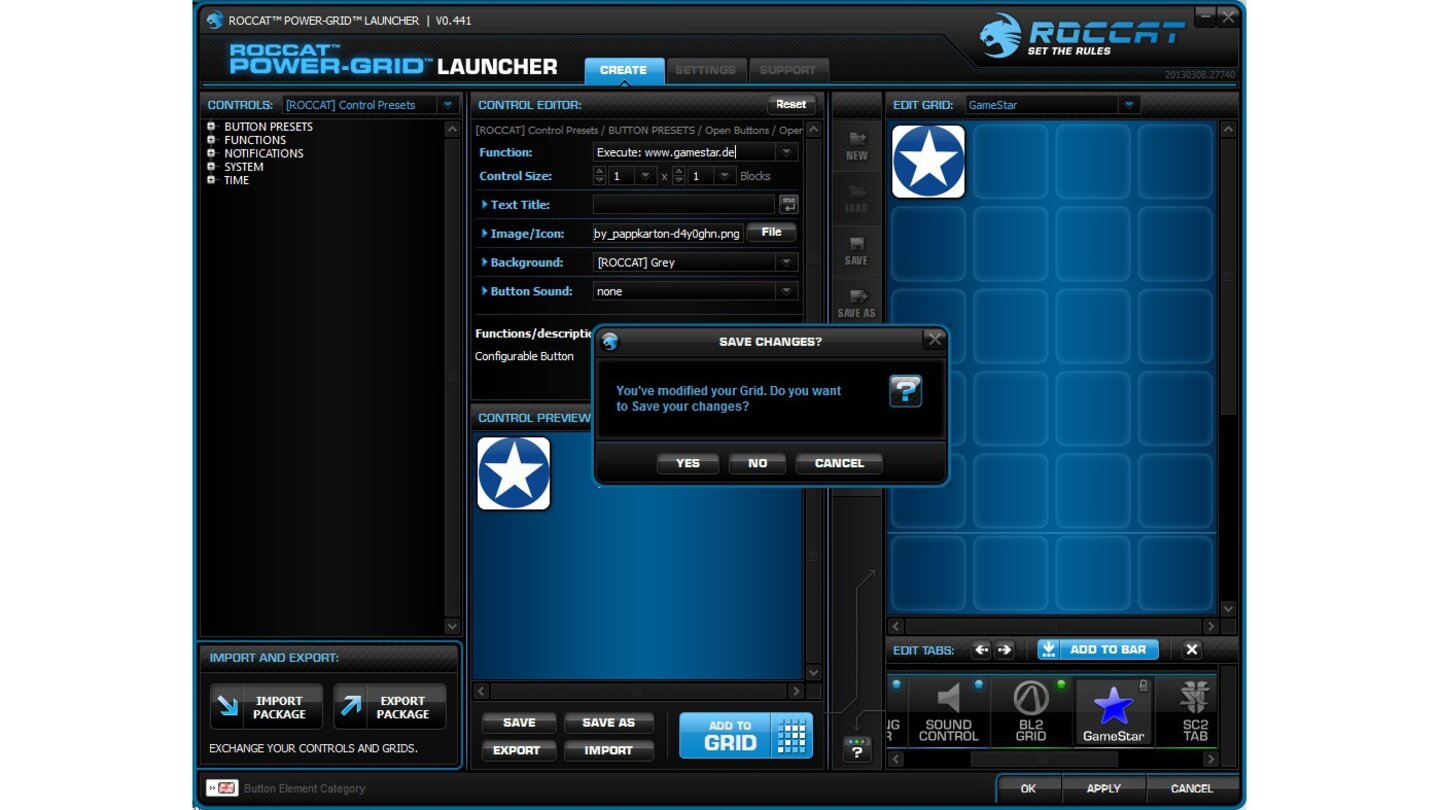Click the Text Title return-arrow icon

click(789, 204)
